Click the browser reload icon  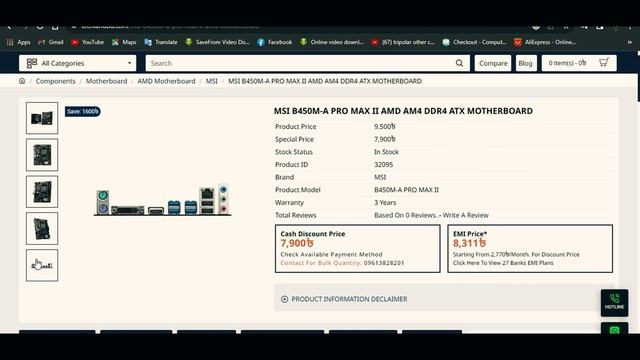point(40,27)
